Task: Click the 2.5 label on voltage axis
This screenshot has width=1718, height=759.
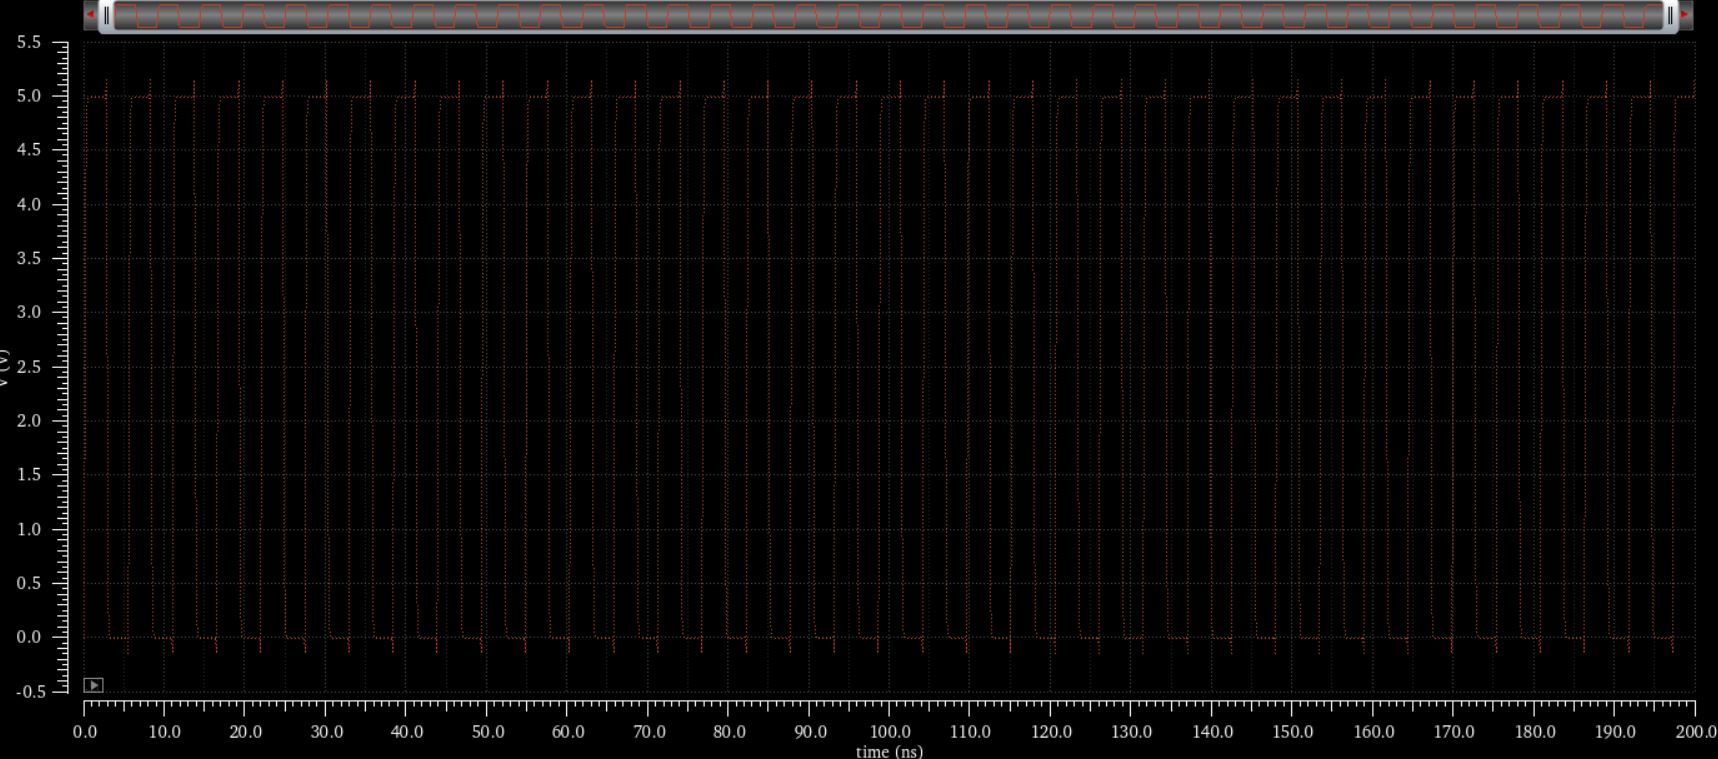Action: [x=29, y=367]
